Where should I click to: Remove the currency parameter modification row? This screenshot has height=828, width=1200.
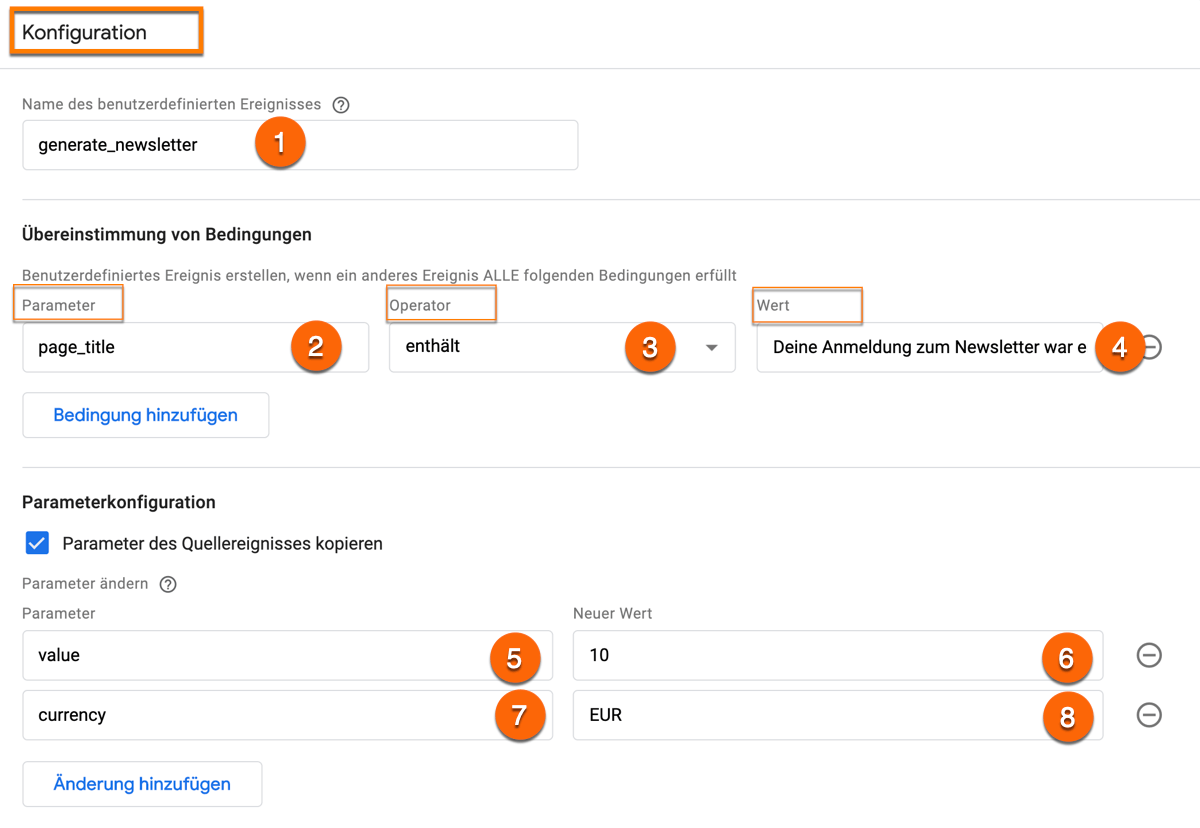click(1149, 716)
